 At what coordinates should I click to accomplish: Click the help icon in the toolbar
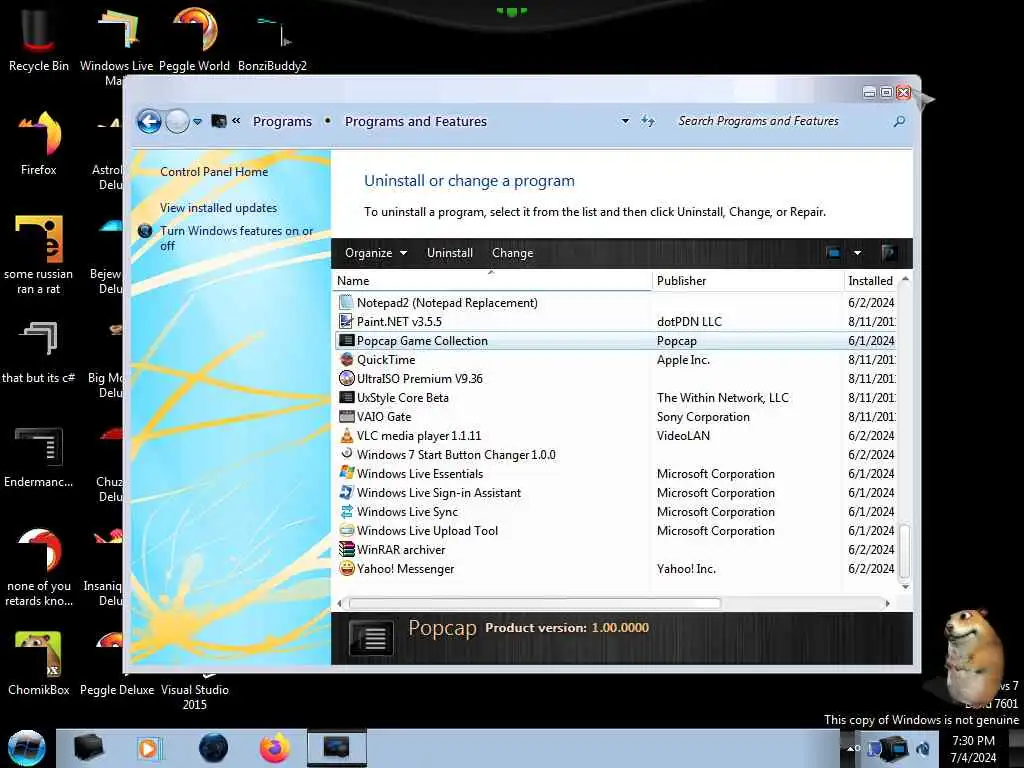(888, 253)
